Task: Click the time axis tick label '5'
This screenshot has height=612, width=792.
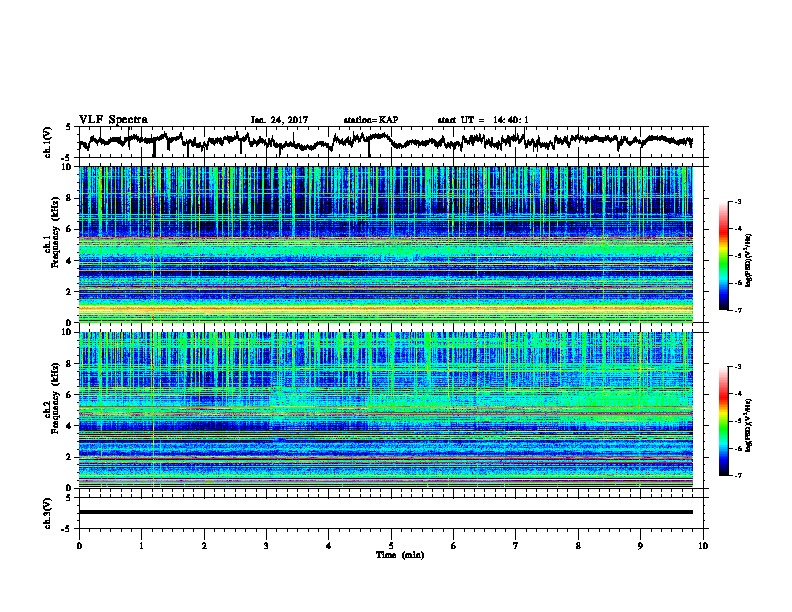Action: tap(391, 545)
